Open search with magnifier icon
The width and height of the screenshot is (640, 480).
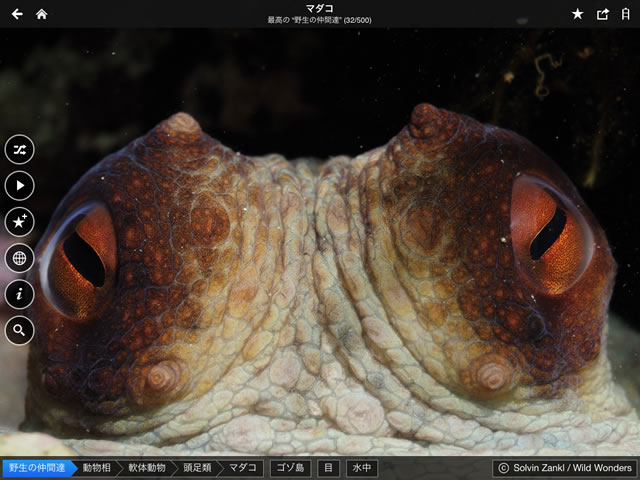tap(20, 330)
